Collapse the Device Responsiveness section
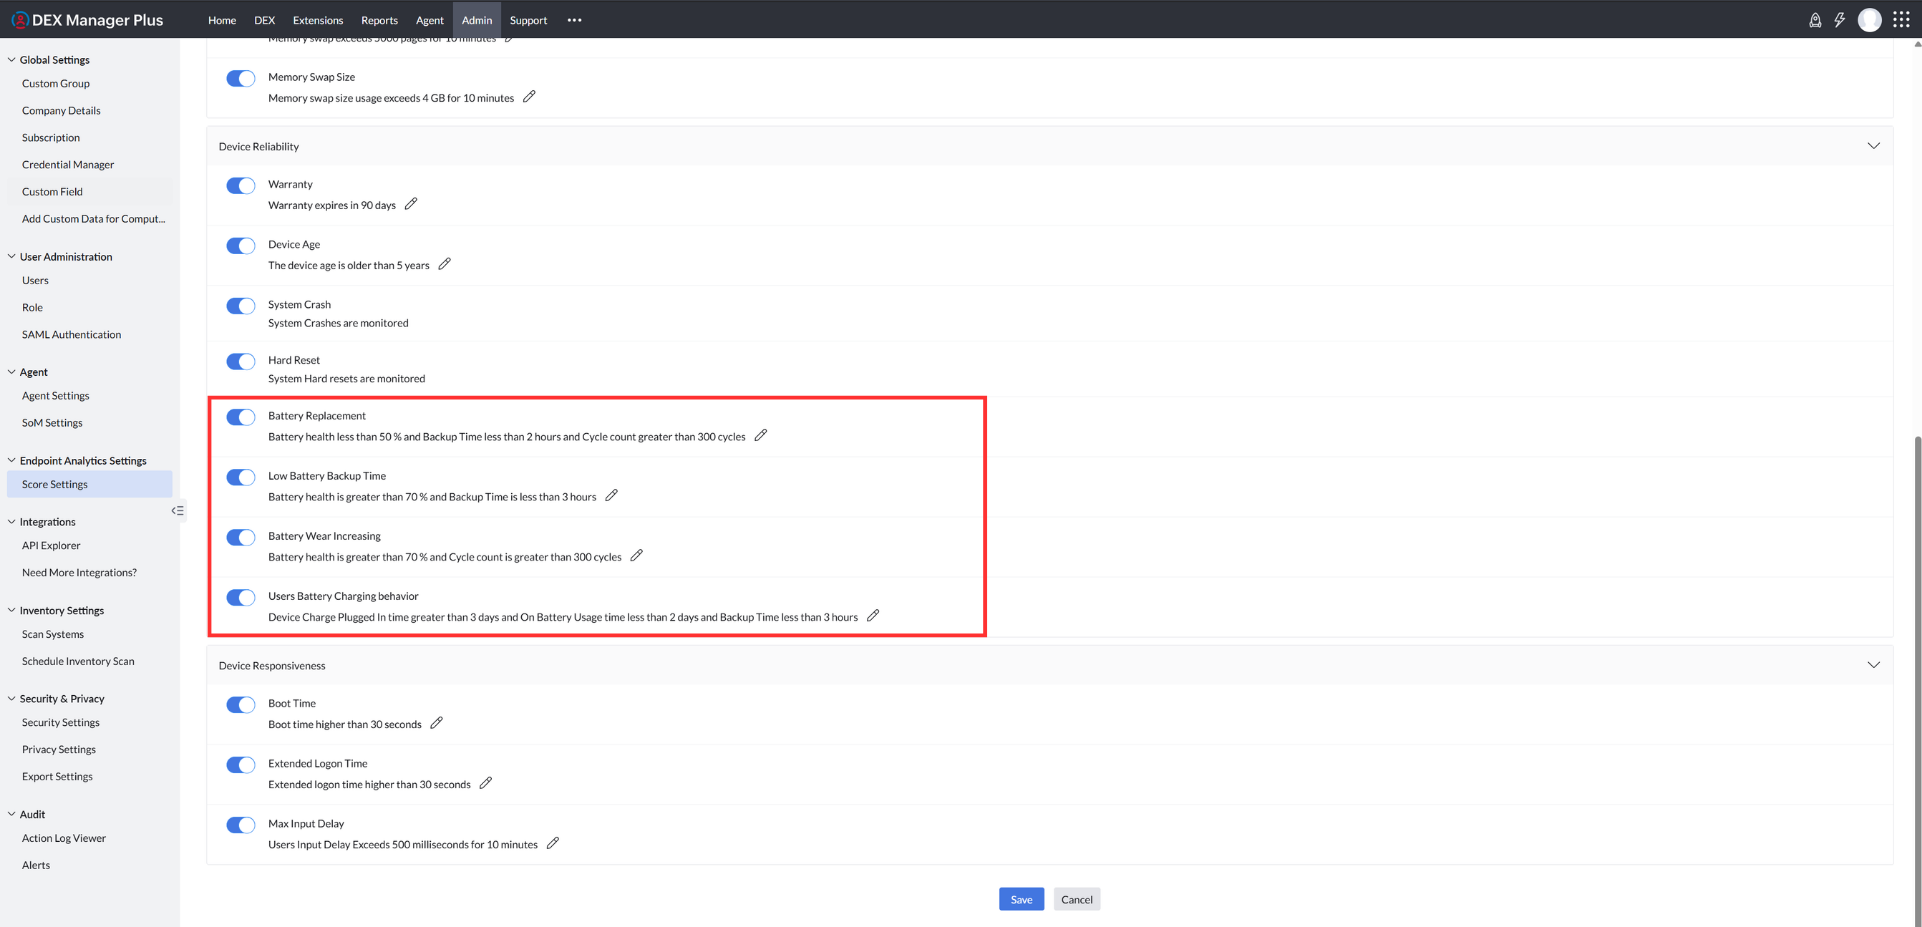This screenshot has height=927, width=1922. click(x=1873, y=665)
